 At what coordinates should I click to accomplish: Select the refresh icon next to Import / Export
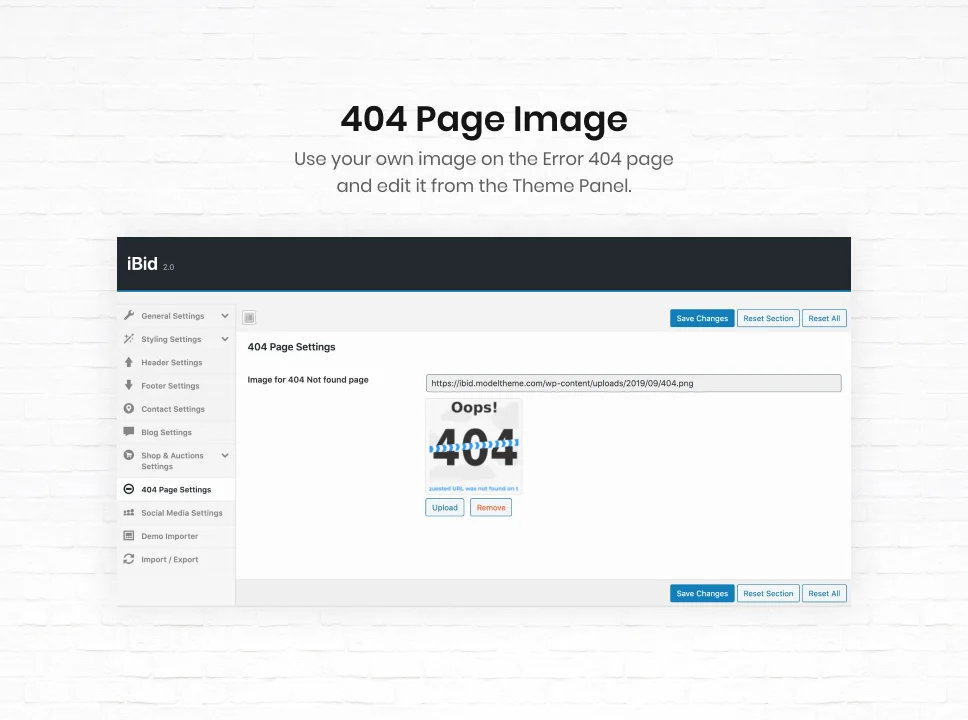tap(129, 559)
